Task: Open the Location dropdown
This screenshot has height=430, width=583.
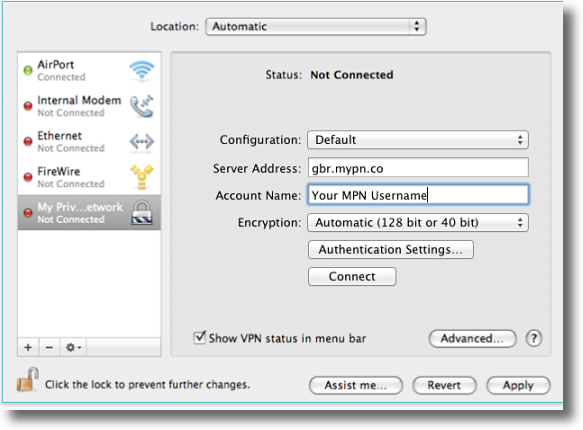Action: [316, 27]
